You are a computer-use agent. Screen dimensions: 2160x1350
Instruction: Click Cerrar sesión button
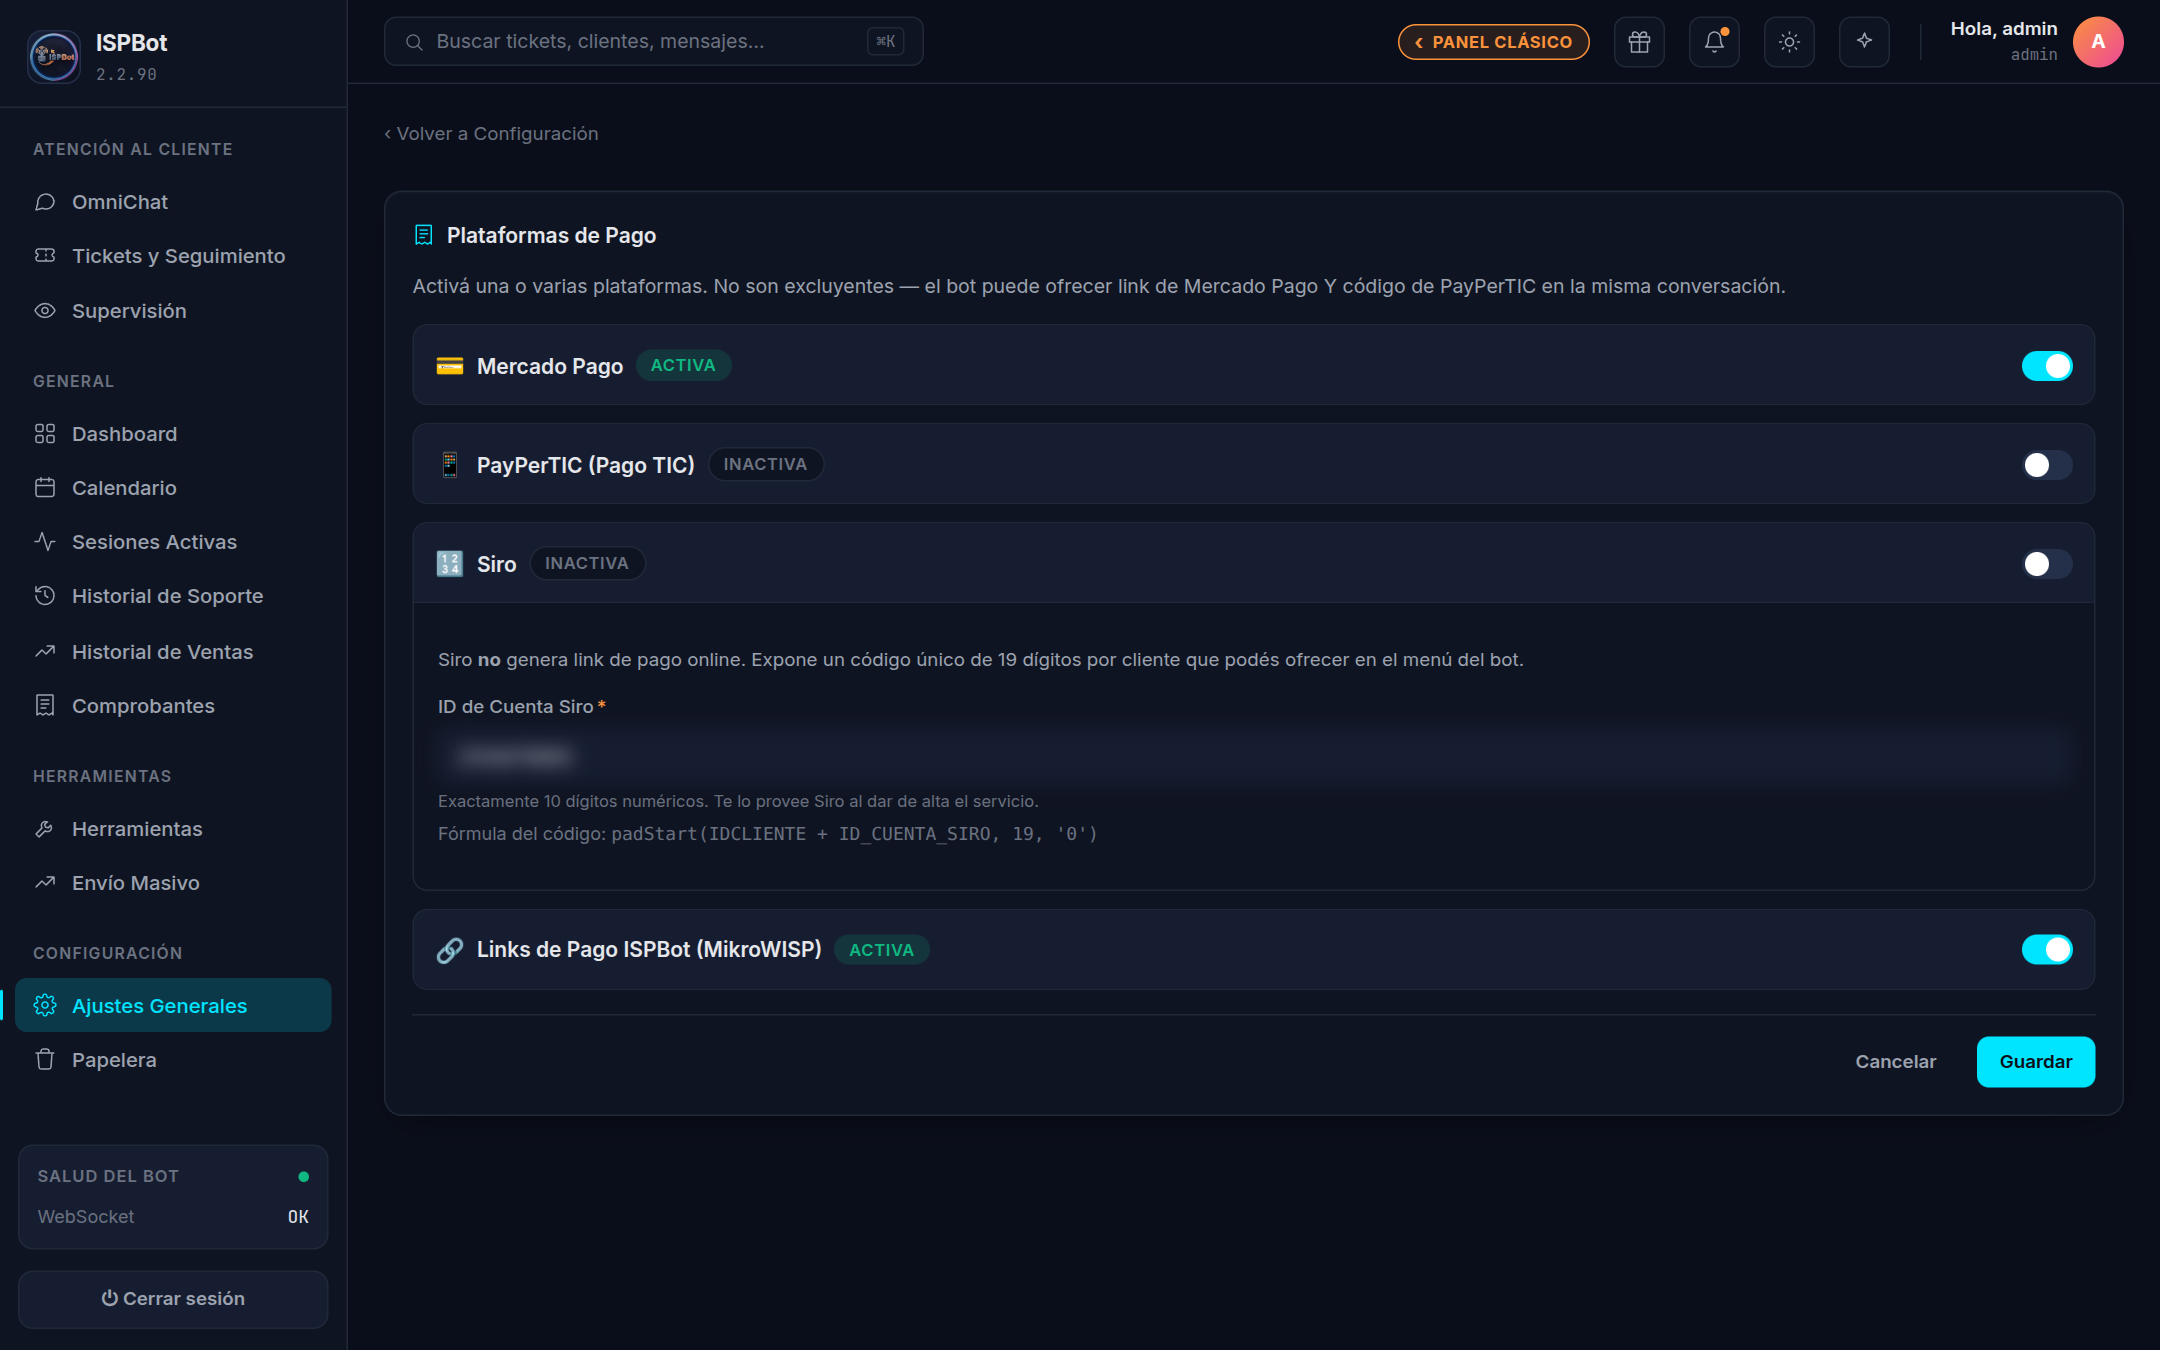[173, 1299]
